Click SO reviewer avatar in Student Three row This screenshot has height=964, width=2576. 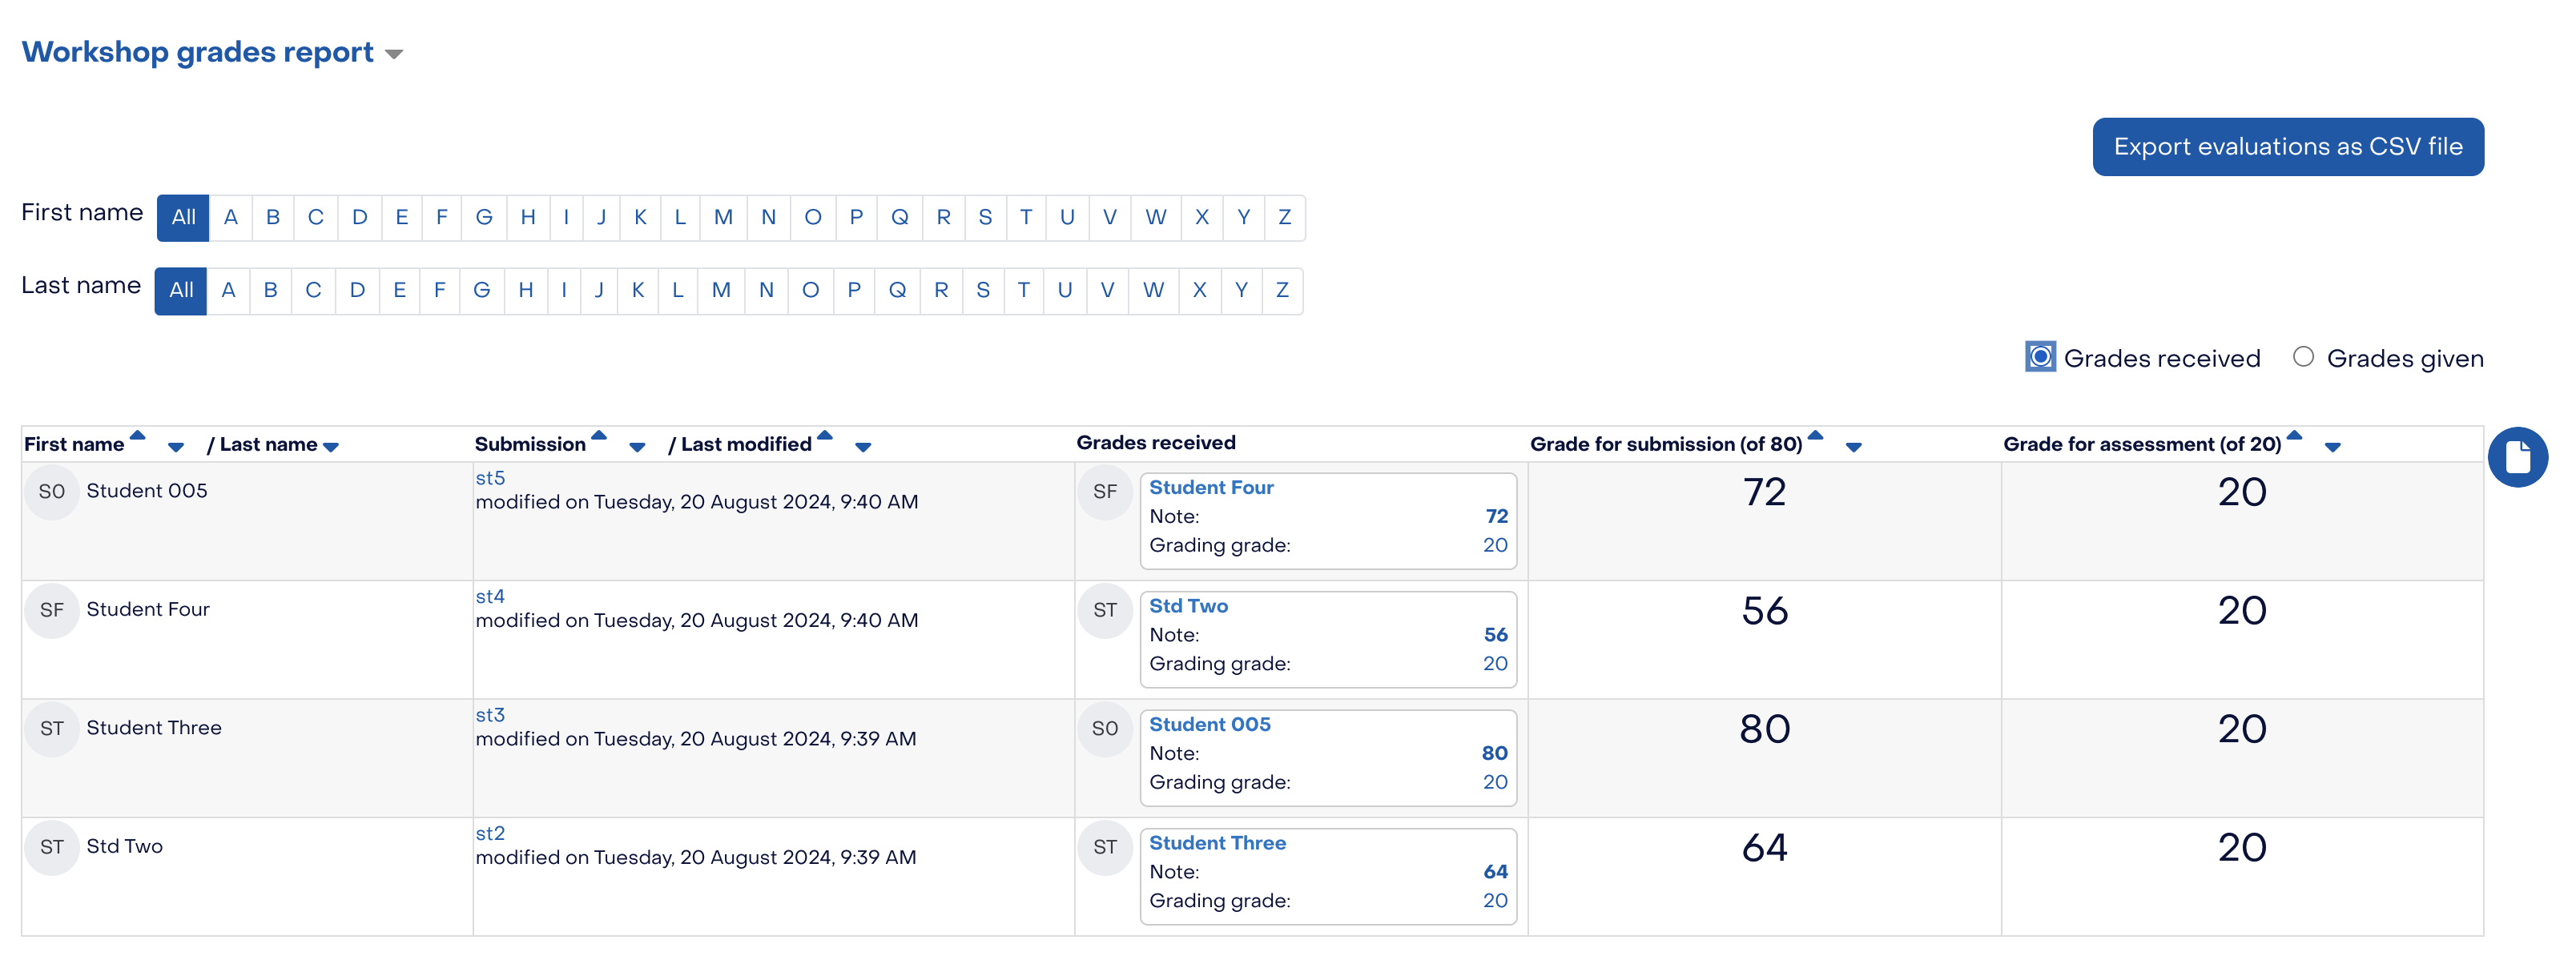pyautogui.click(x=1105, y=729)
